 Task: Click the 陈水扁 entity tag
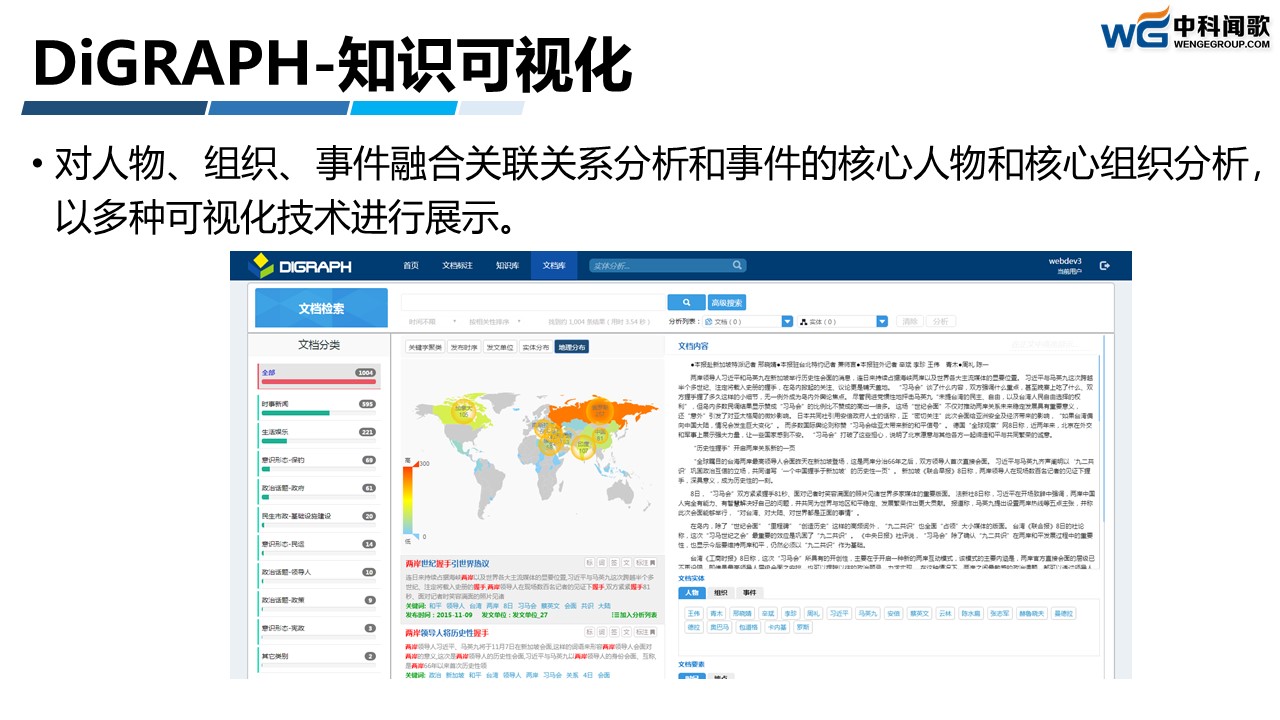point(971,613)
